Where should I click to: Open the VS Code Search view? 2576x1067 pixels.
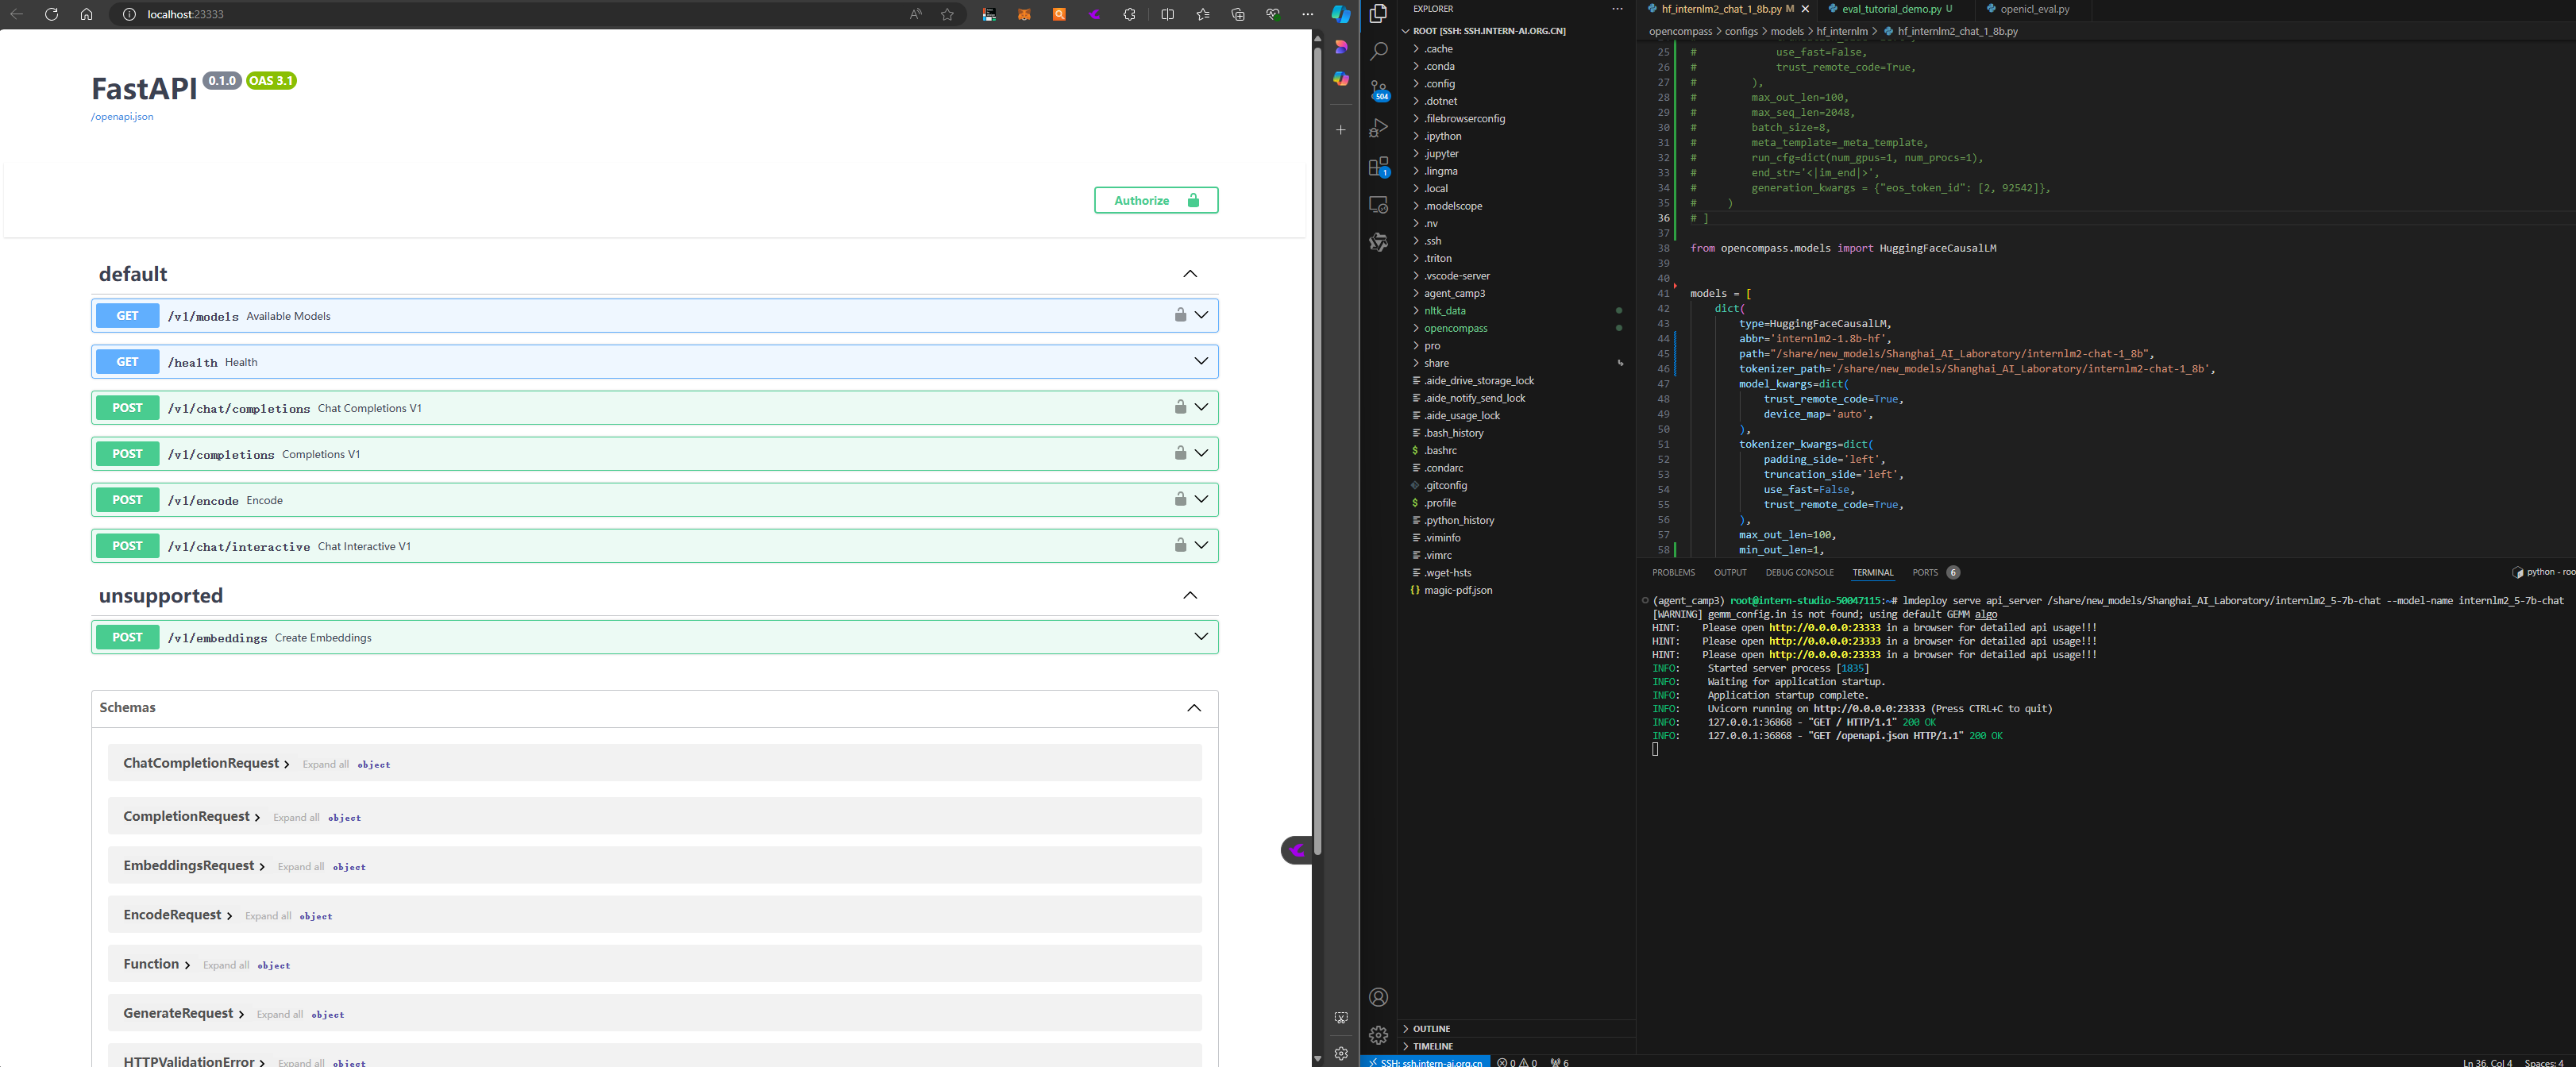(1378, 52)
